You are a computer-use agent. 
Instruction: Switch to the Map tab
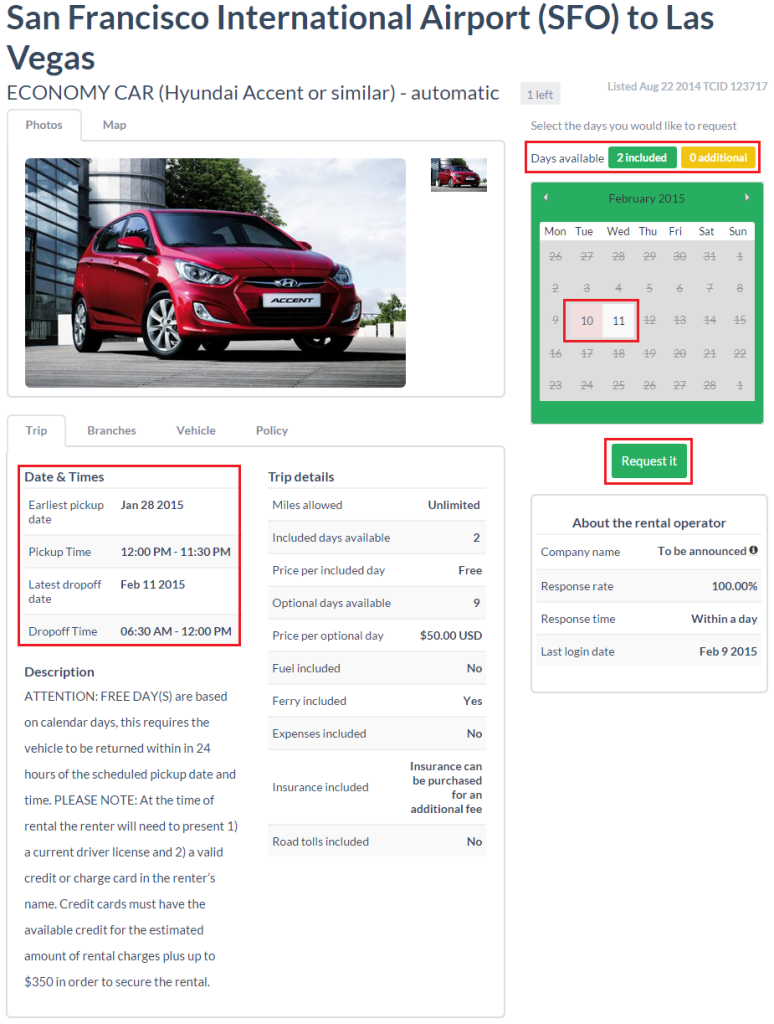pos(114,125)
